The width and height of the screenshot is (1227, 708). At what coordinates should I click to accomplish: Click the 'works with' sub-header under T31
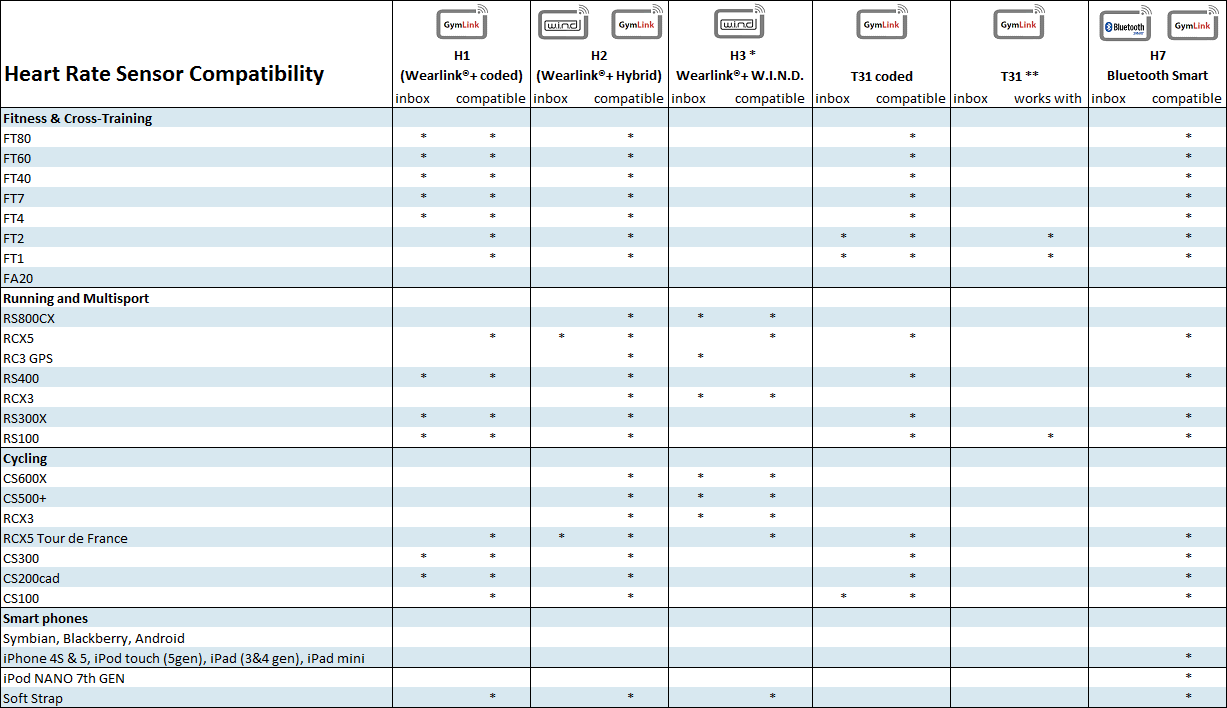click(x=1047, y=98)
